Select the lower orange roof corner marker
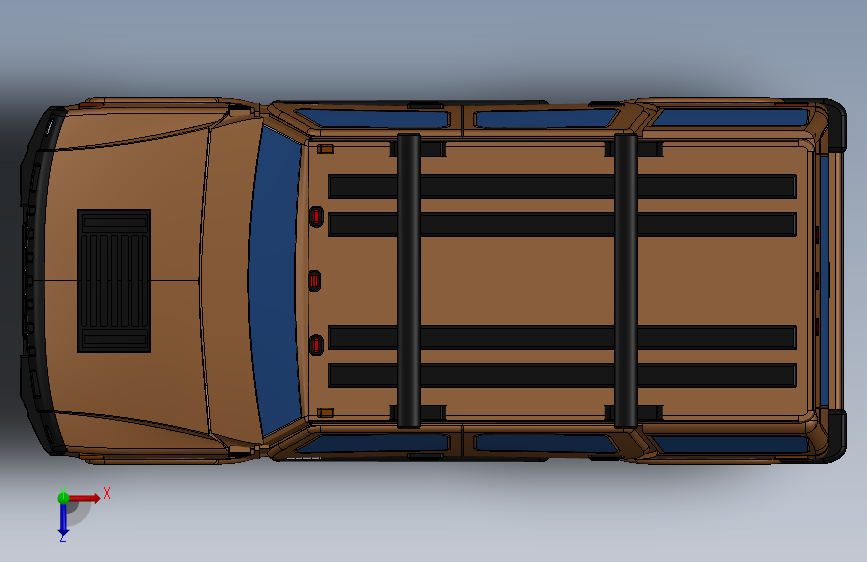 (325, 413)
